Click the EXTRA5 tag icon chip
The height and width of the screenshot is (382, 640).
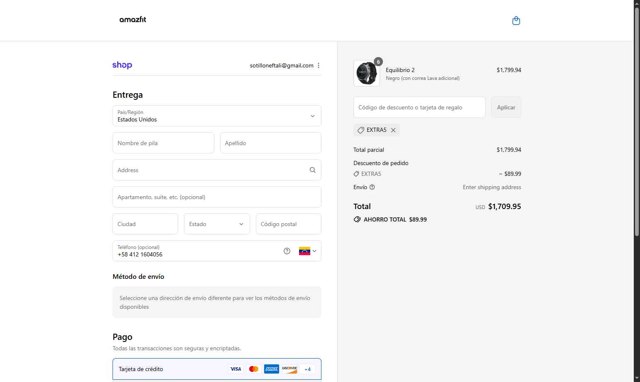click(x=376, y=130)
